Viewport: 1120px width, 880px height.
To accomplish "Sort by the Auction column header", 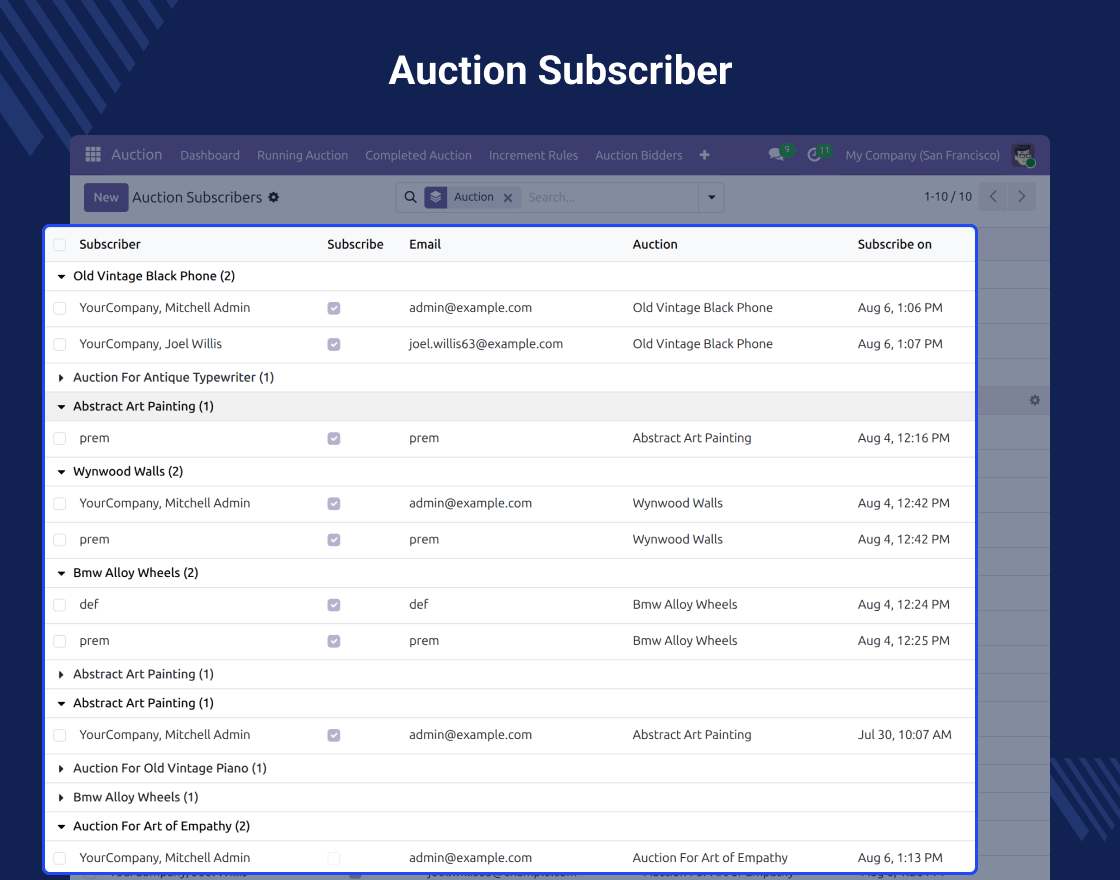I will [x=655, y=244].
